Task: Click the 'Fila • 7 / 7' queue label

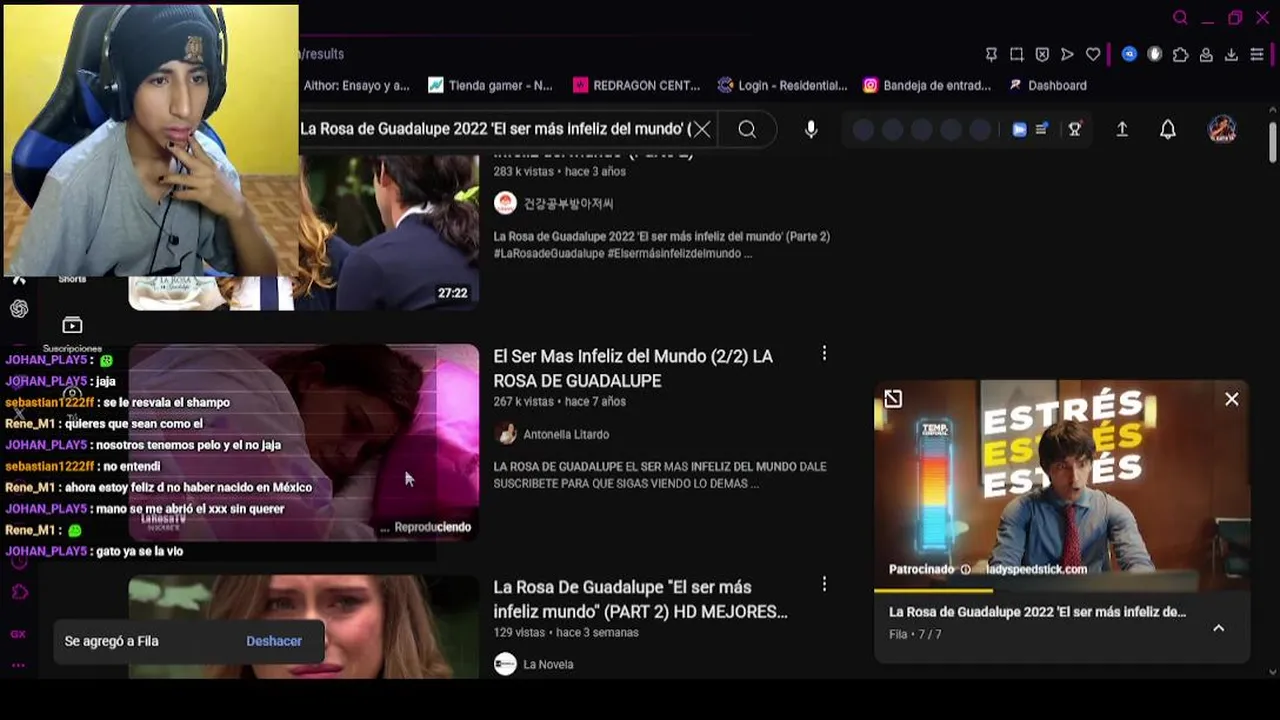Action: (x=915, y=634)
